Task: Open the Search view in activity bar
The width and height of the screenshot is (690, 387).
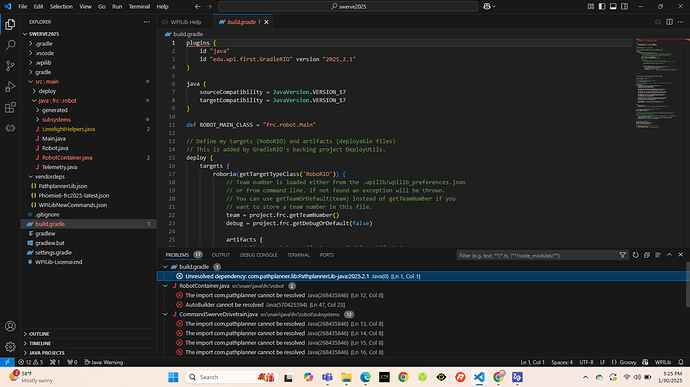Action: pyautogui.click(x=10, y=45)
